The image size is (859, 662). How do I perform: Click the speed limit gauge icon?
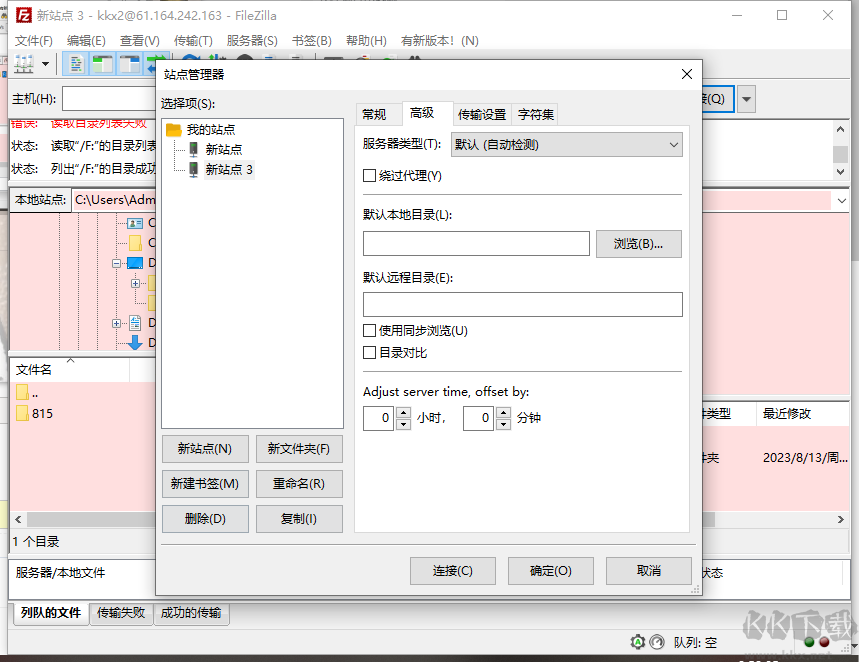[x=657, y=642]
